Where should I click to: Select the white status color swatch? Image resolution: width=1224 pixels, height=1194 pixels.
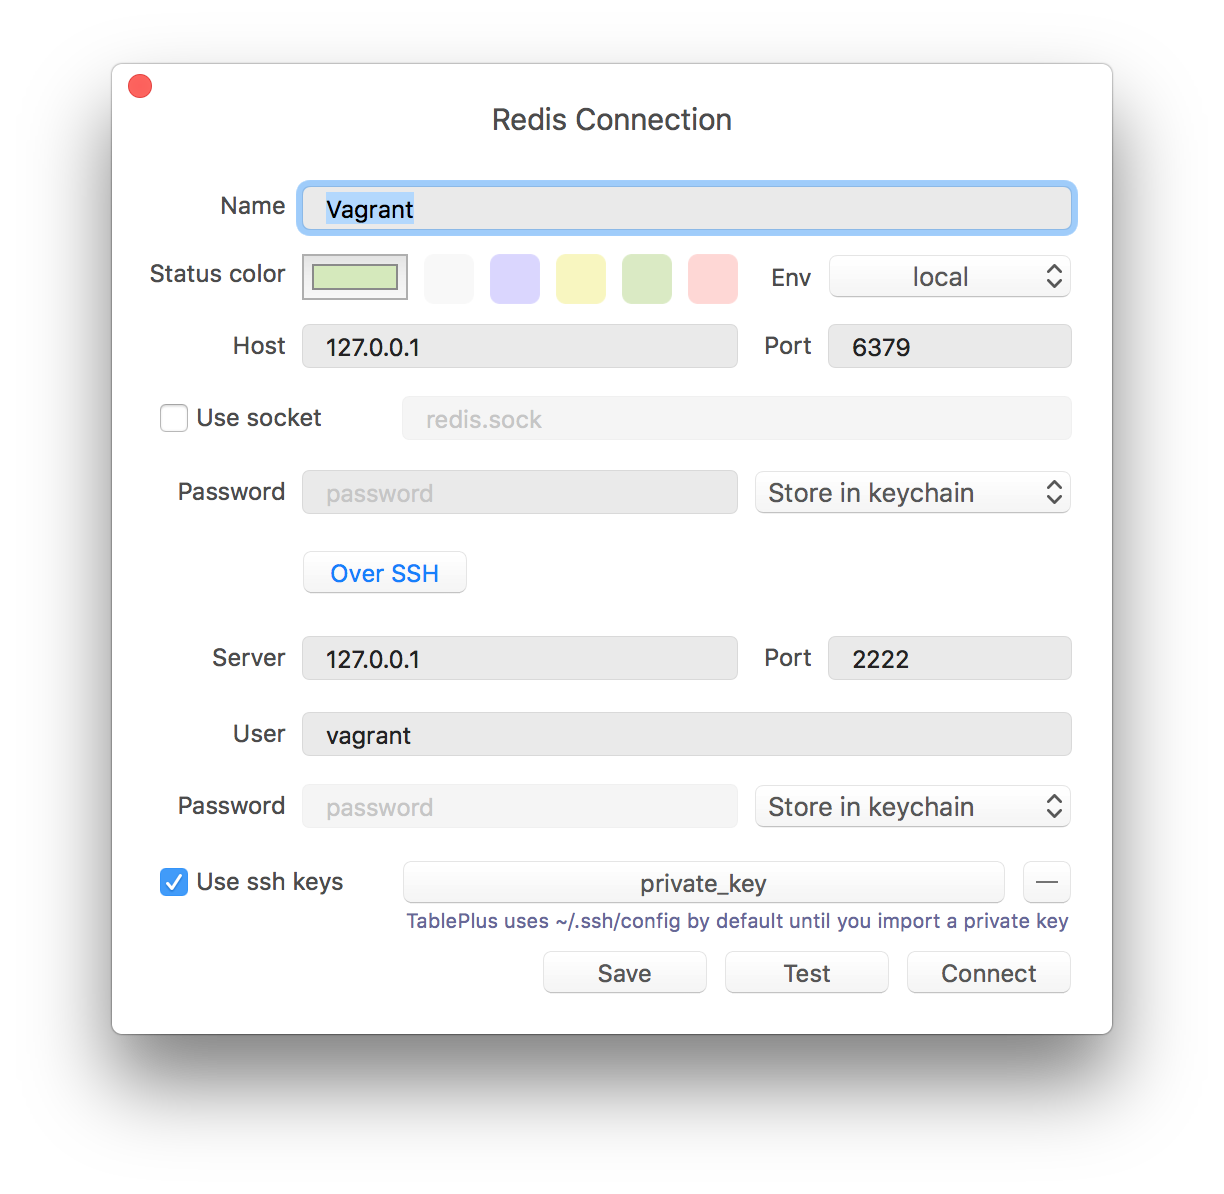tap(448, 278)
